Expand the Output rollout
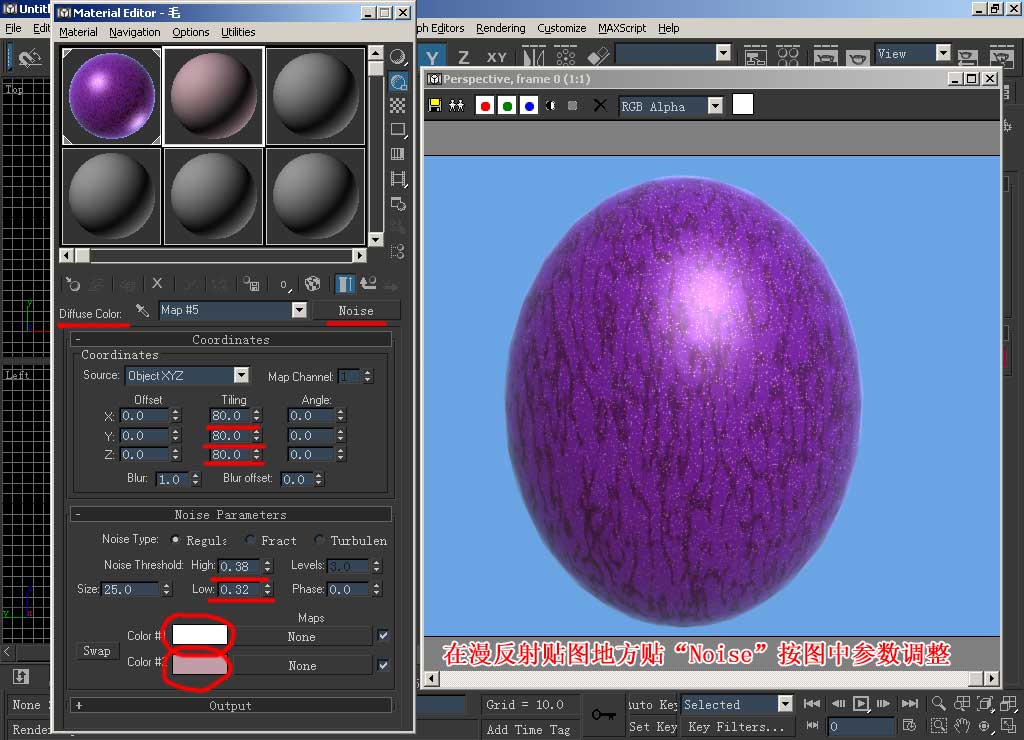The image size is (1024, 740). 231,705
